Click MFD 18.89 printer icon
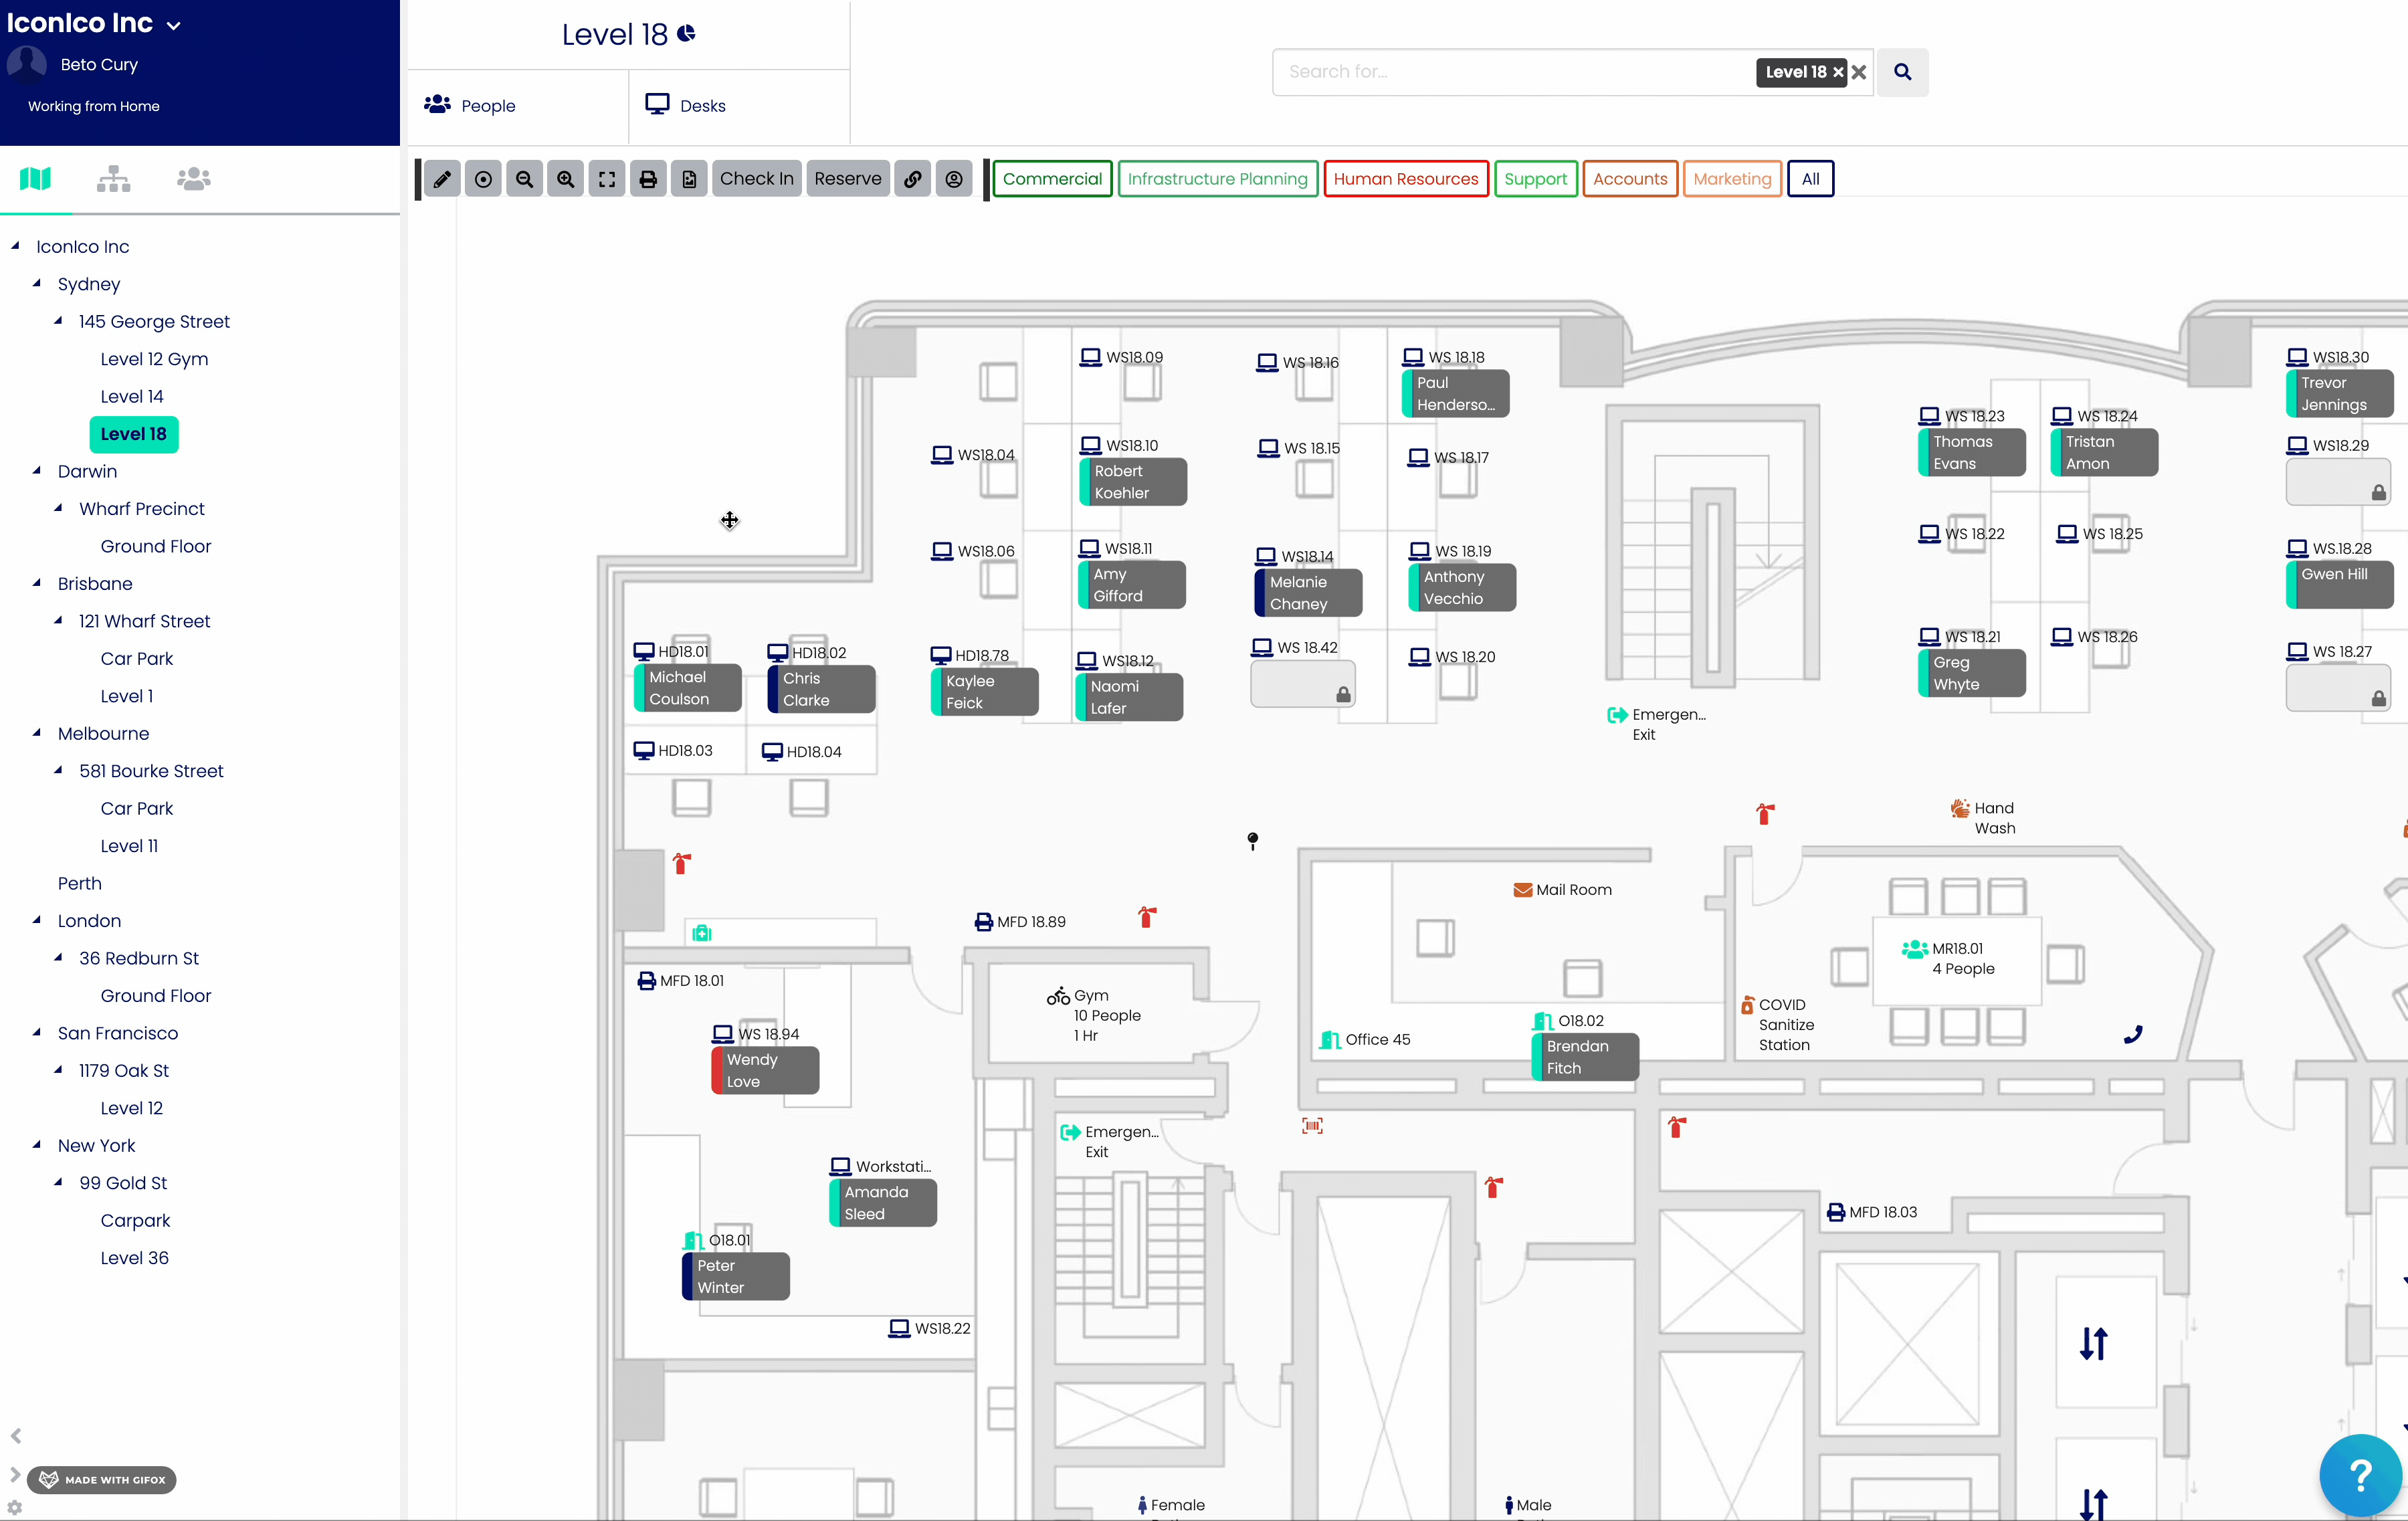This screenshot has height=1521, width=2408. coord(983,922)
